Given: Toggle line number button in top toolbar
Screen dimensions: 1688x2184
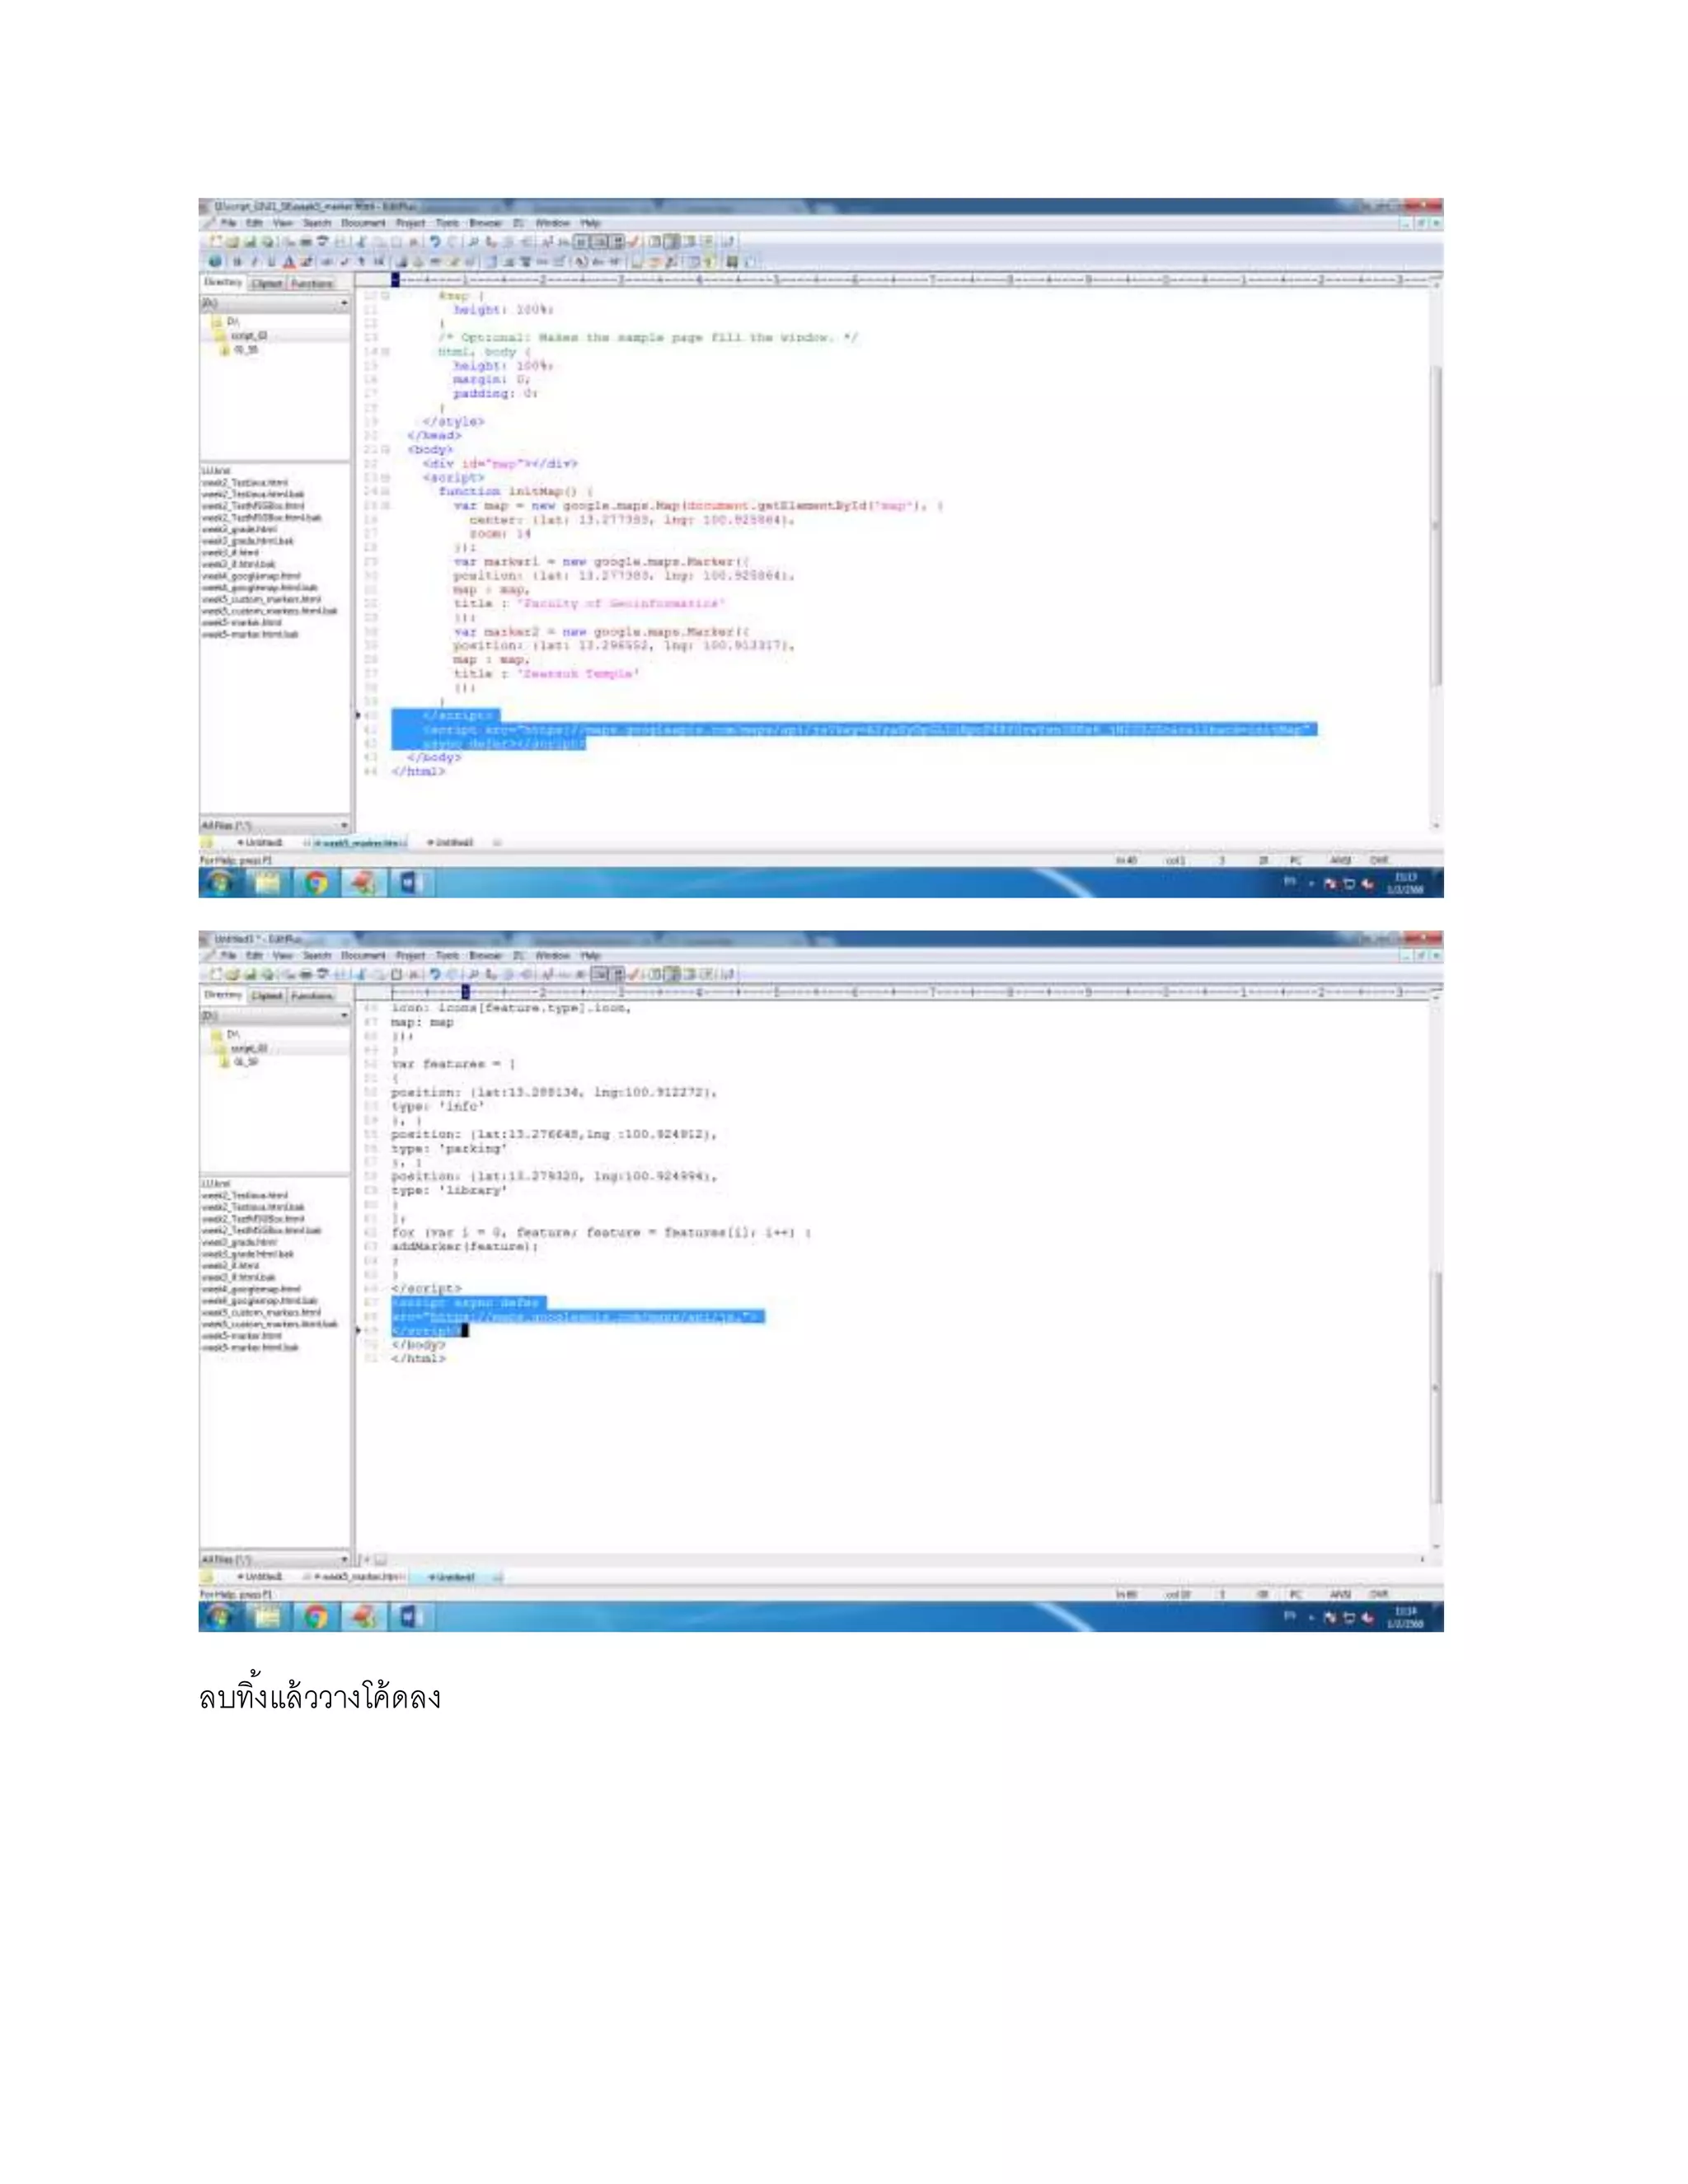Looking at the screenshot, I should (601, 241).
